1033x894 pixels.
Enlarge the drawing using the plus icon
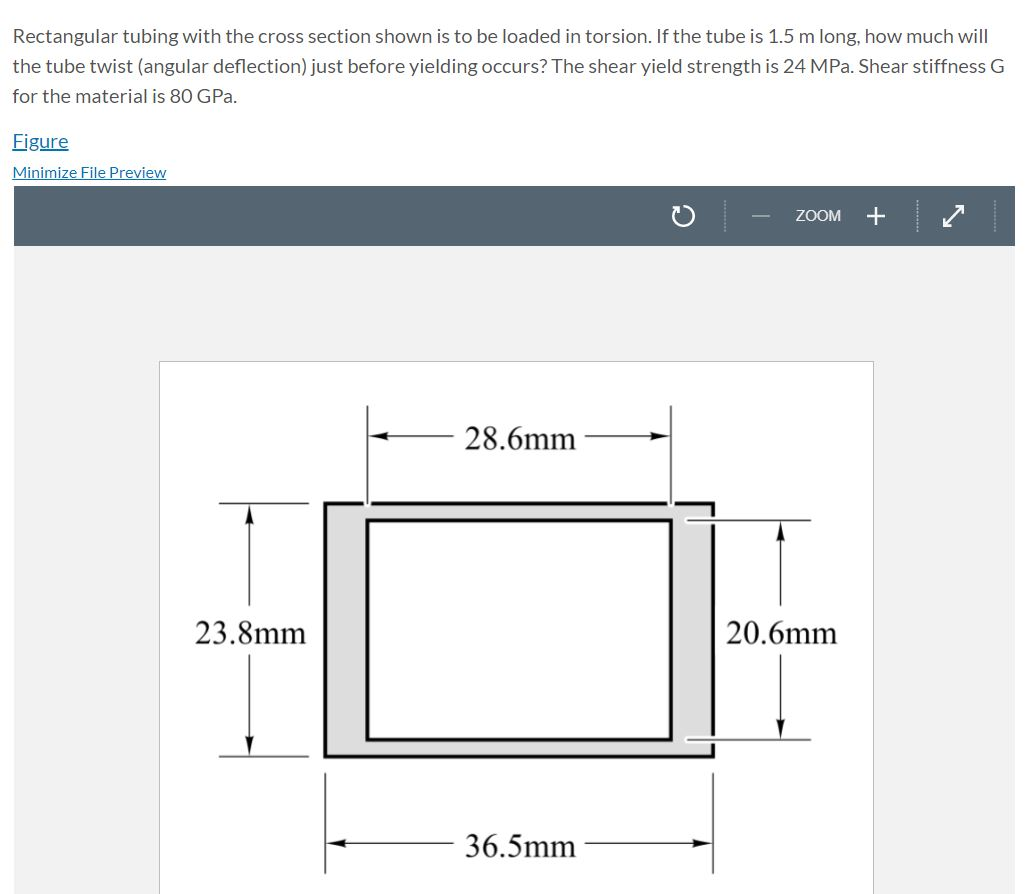pyautogui.click(x=875, y=215)
